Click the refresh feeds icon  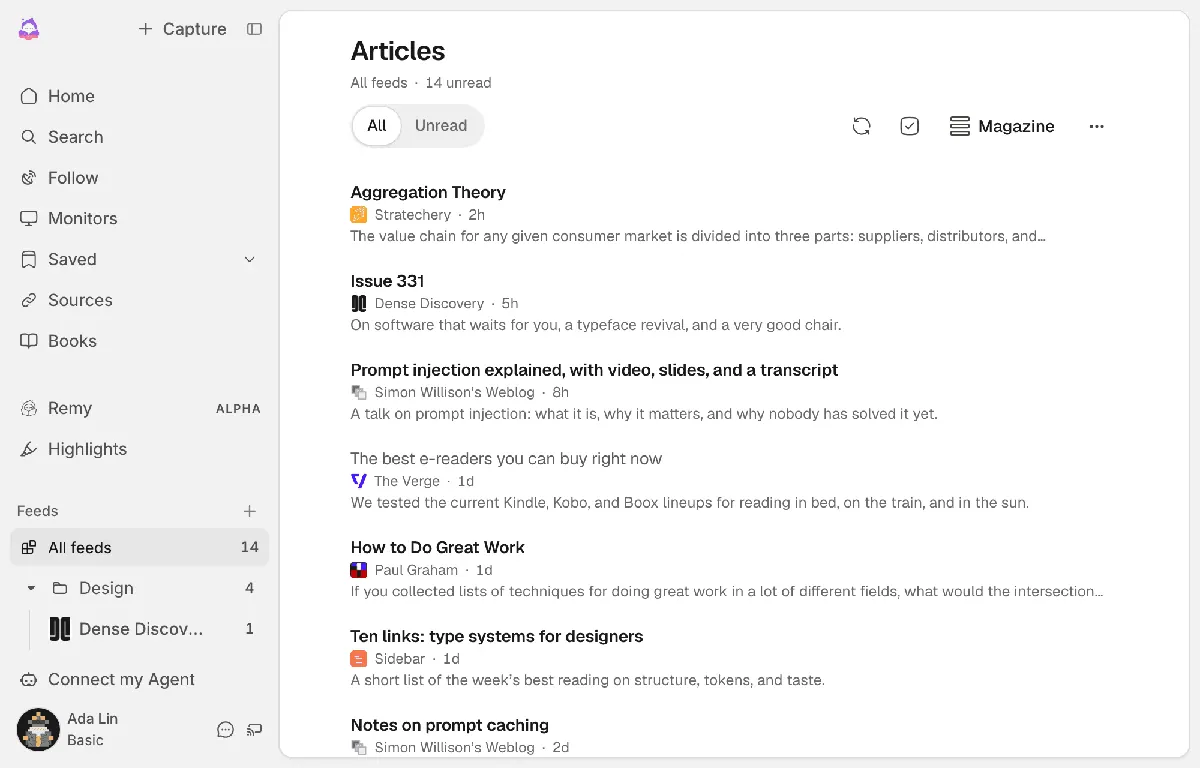[861, 126]
